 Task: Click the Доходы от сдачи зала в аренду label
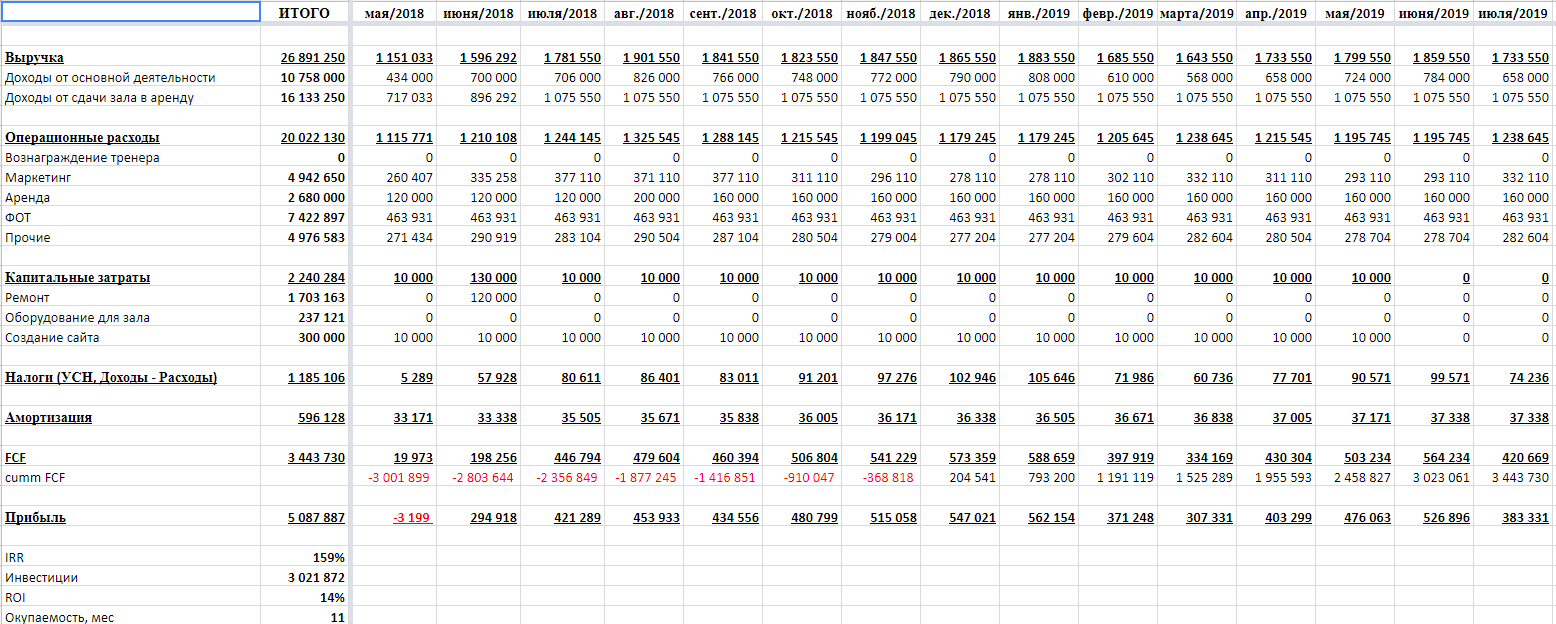click(x=99, y=98)
